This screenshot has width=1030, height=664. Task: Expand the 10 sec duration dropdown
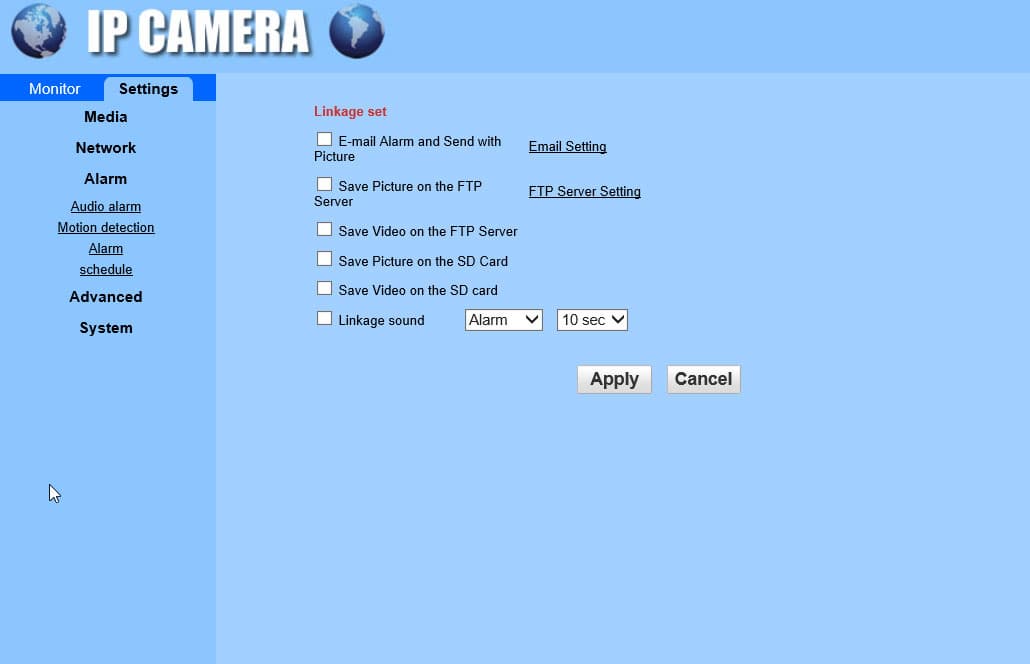click(x=593, y=320)
